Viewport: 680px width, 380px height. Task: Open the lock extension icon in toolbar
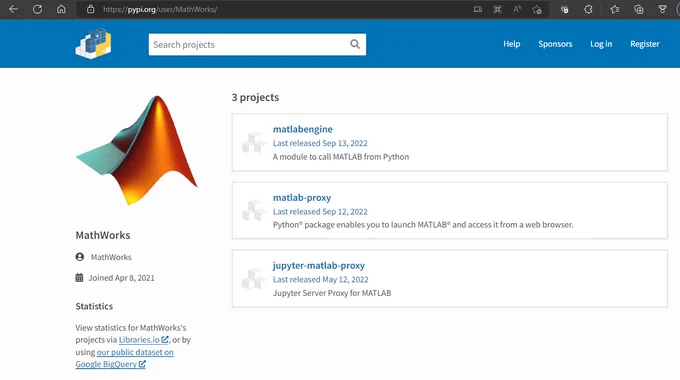(x=564, y=9)
